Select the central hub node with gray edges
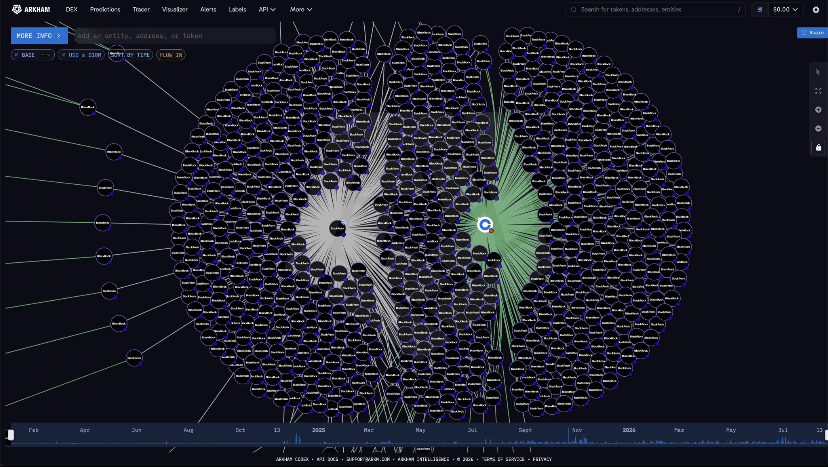 tap(338, 228)
